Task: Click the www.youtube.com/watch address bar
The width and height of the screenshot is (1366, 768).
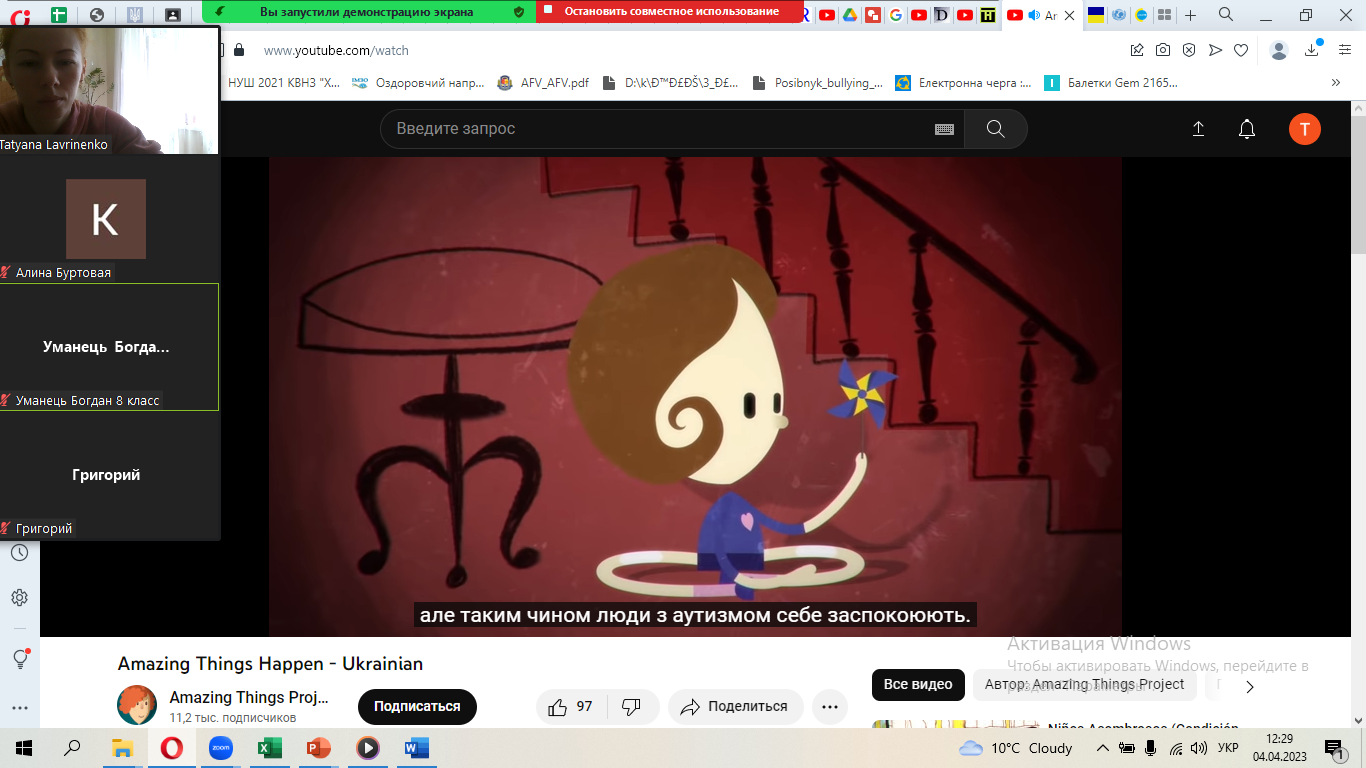Action: click(x=336, y=51)
